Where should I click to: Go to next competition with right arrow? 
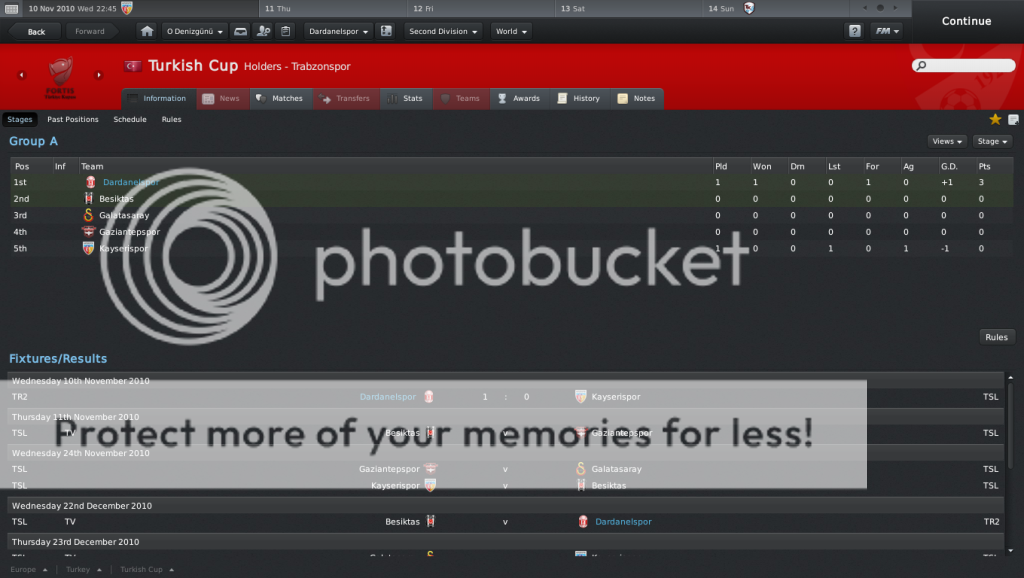coord(99,75)
